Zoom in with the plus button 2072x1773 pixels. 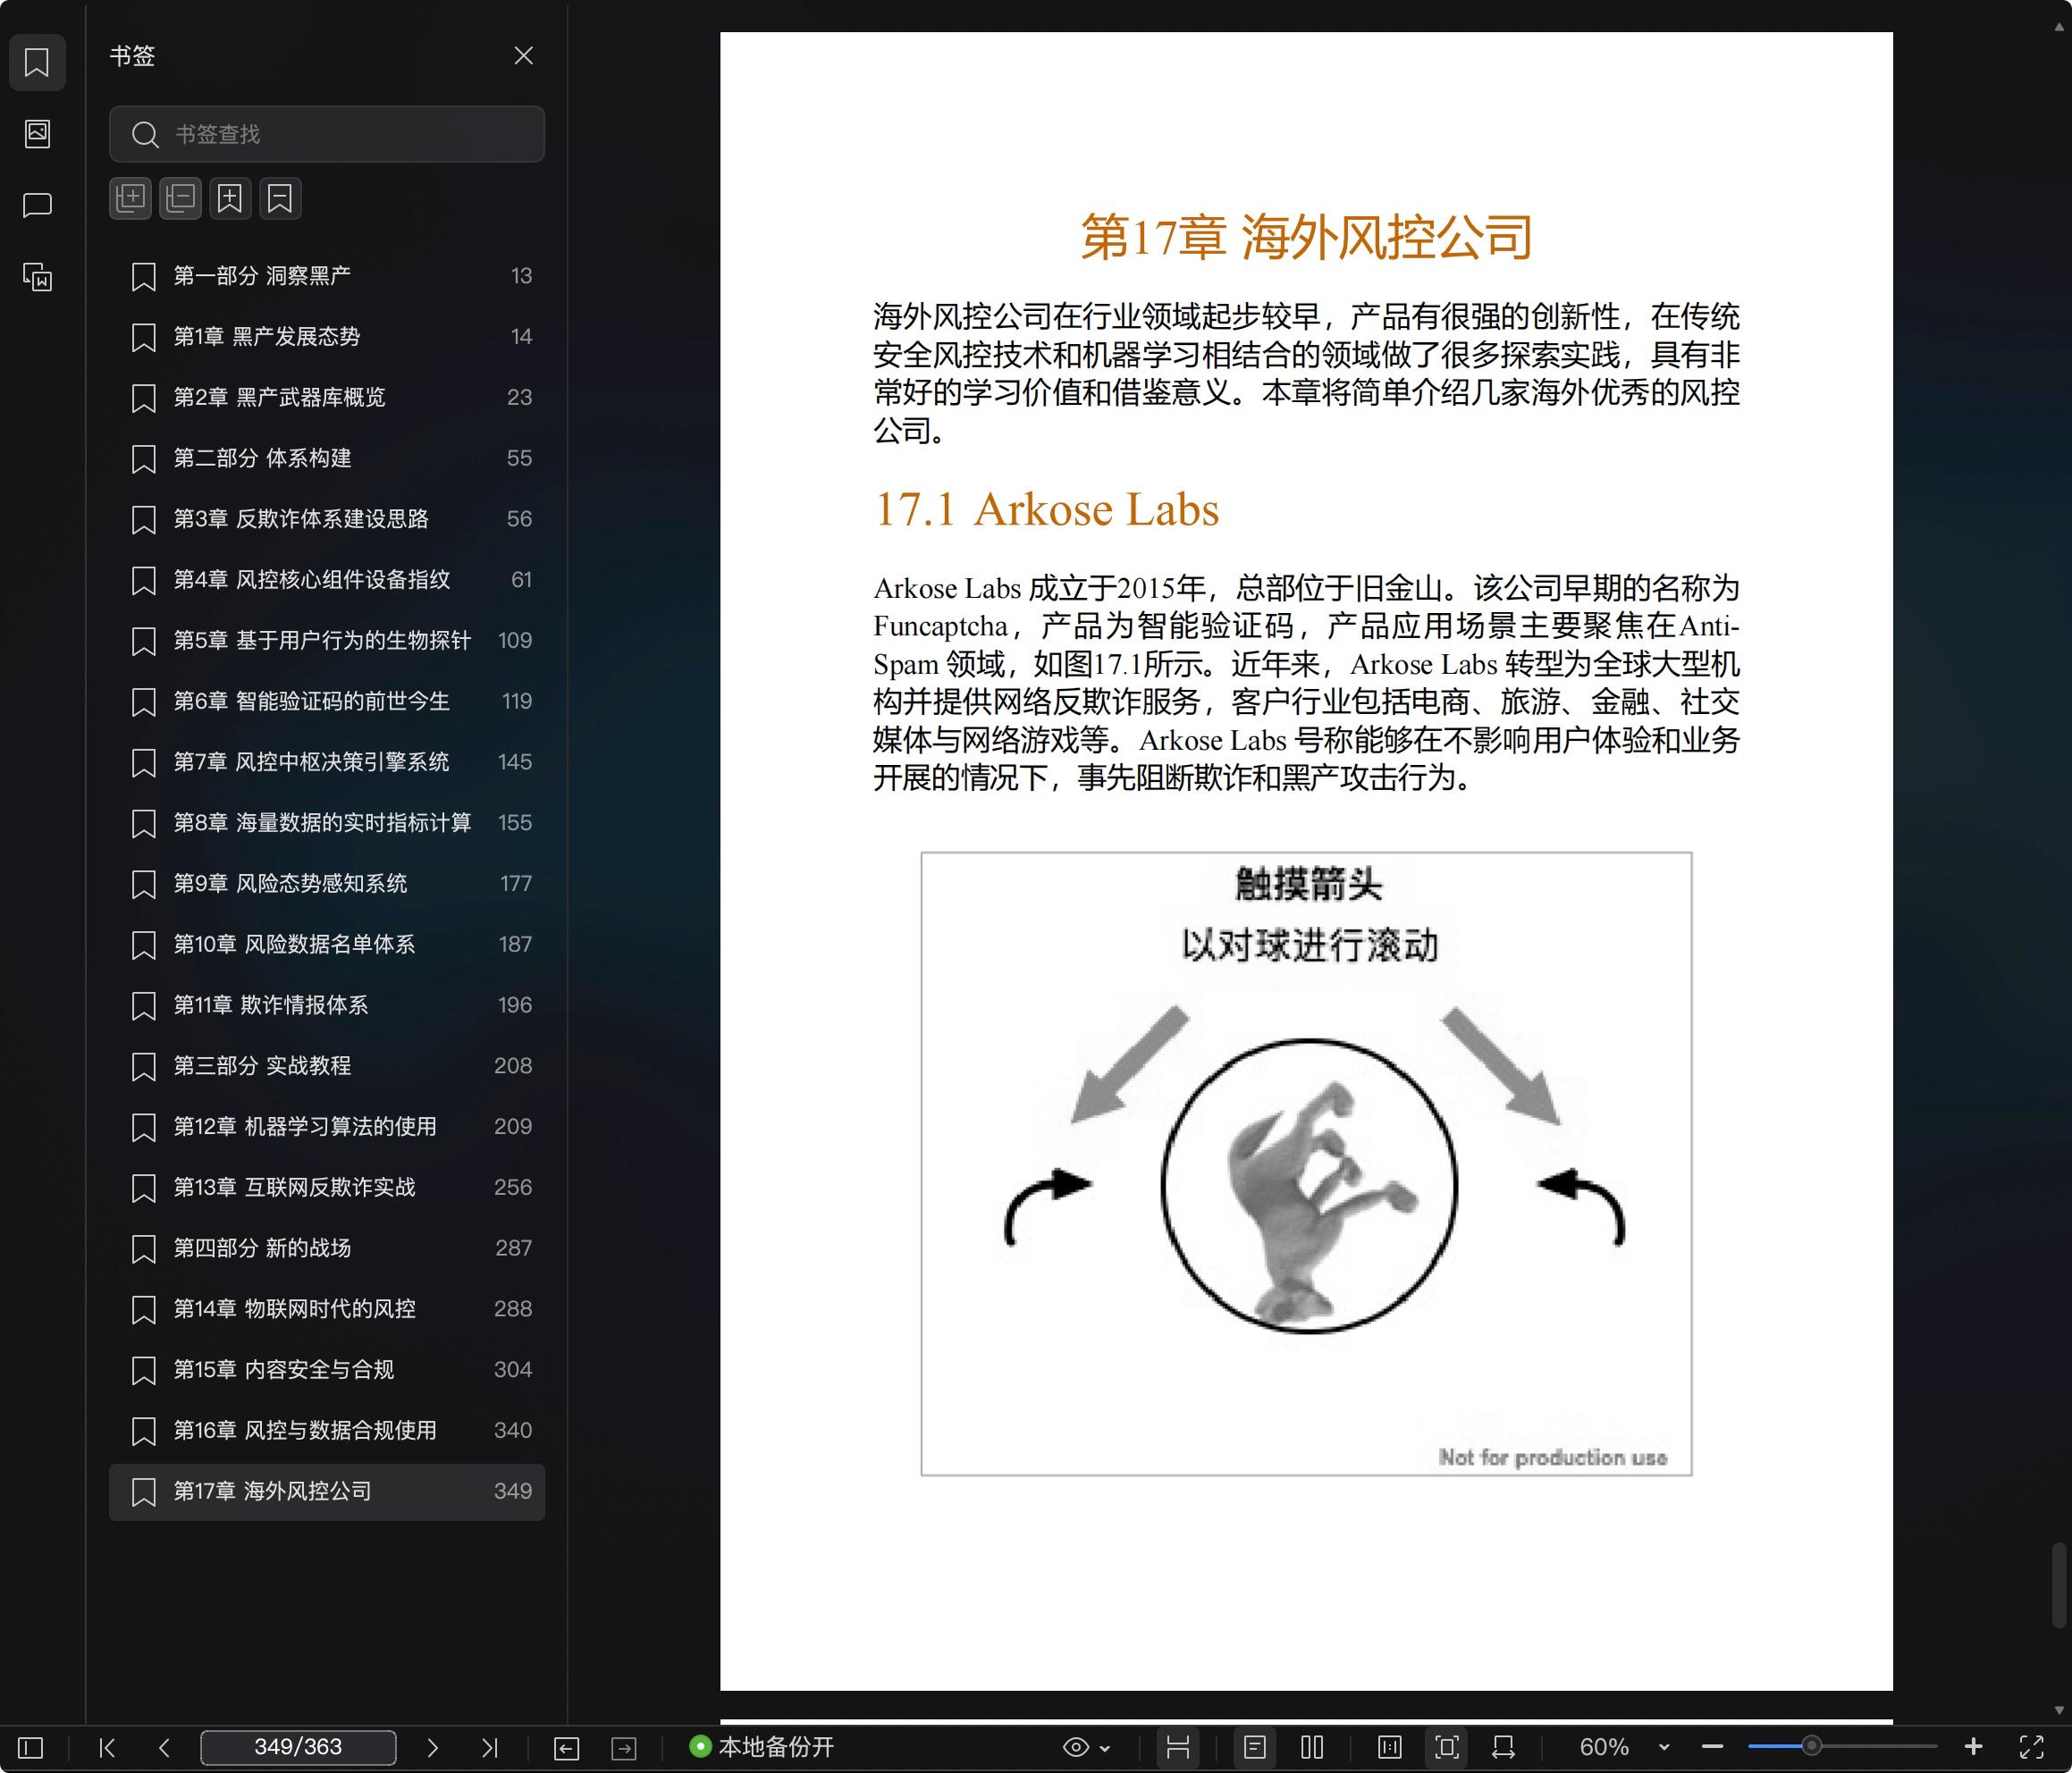point(1973,1747)
